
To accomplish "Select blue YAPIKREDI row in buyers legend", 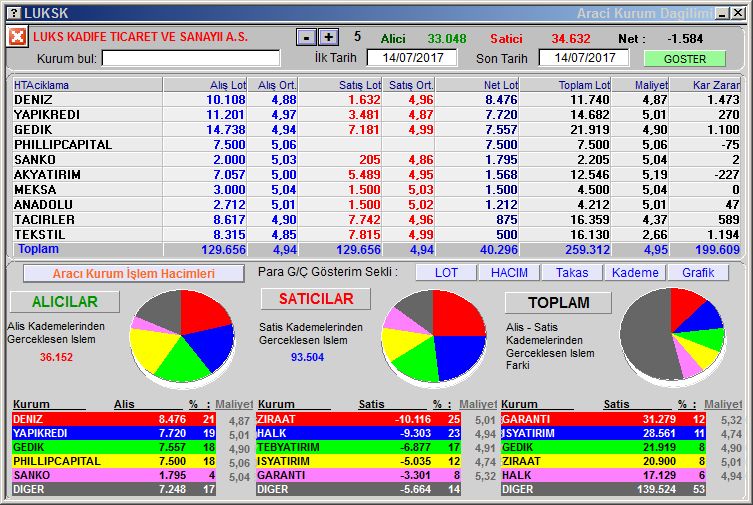I will pyautogui.click(x=114, y=433).
